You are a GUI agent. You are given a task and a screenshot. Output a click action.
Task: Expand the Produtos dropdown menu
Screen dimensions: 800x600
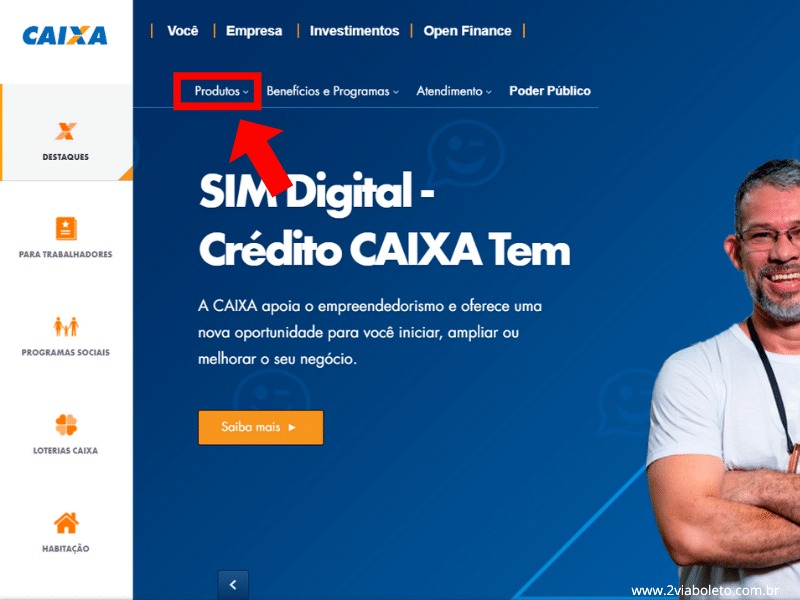221,91
